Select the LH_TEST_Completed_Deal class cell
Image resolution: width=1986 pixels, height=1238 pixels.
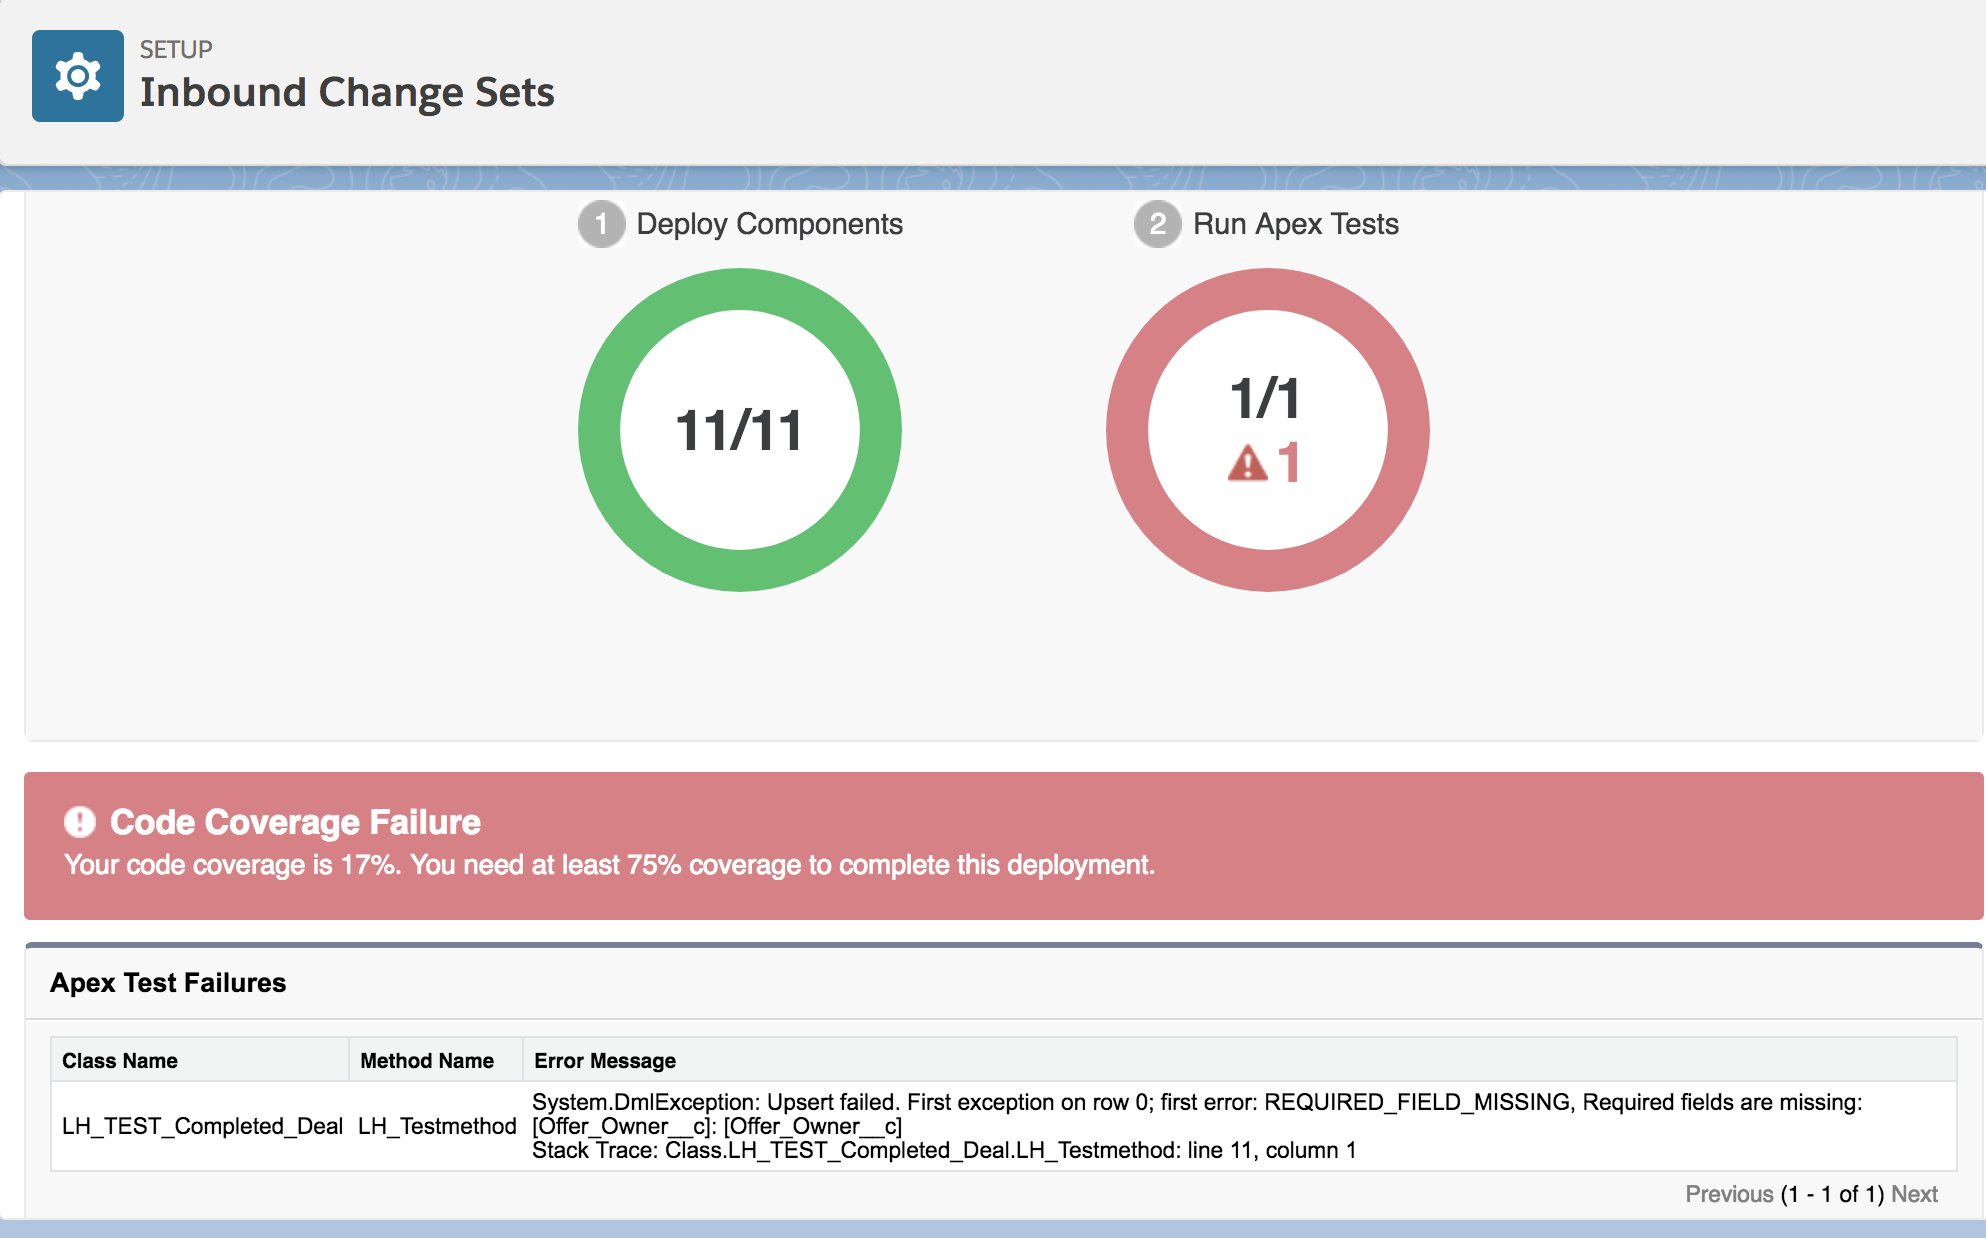[x=202, y=1126]
